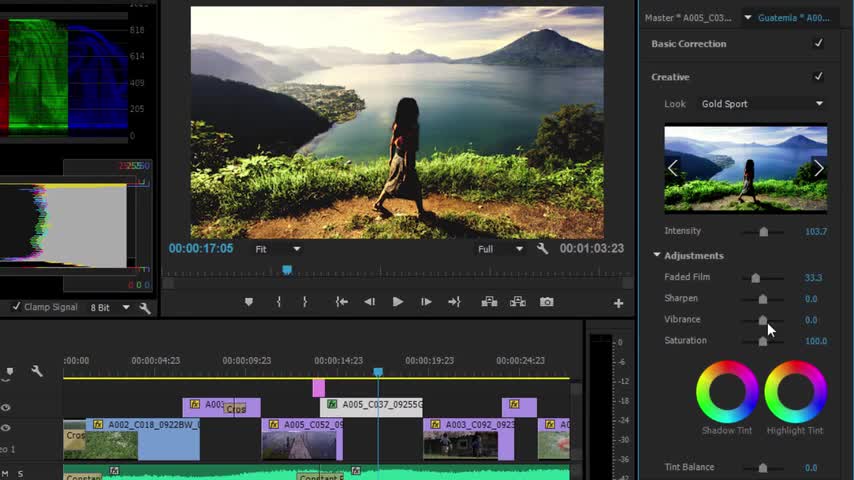
Task: Select the A005_C037 clip in timeline
Action: tap(371, 407)
